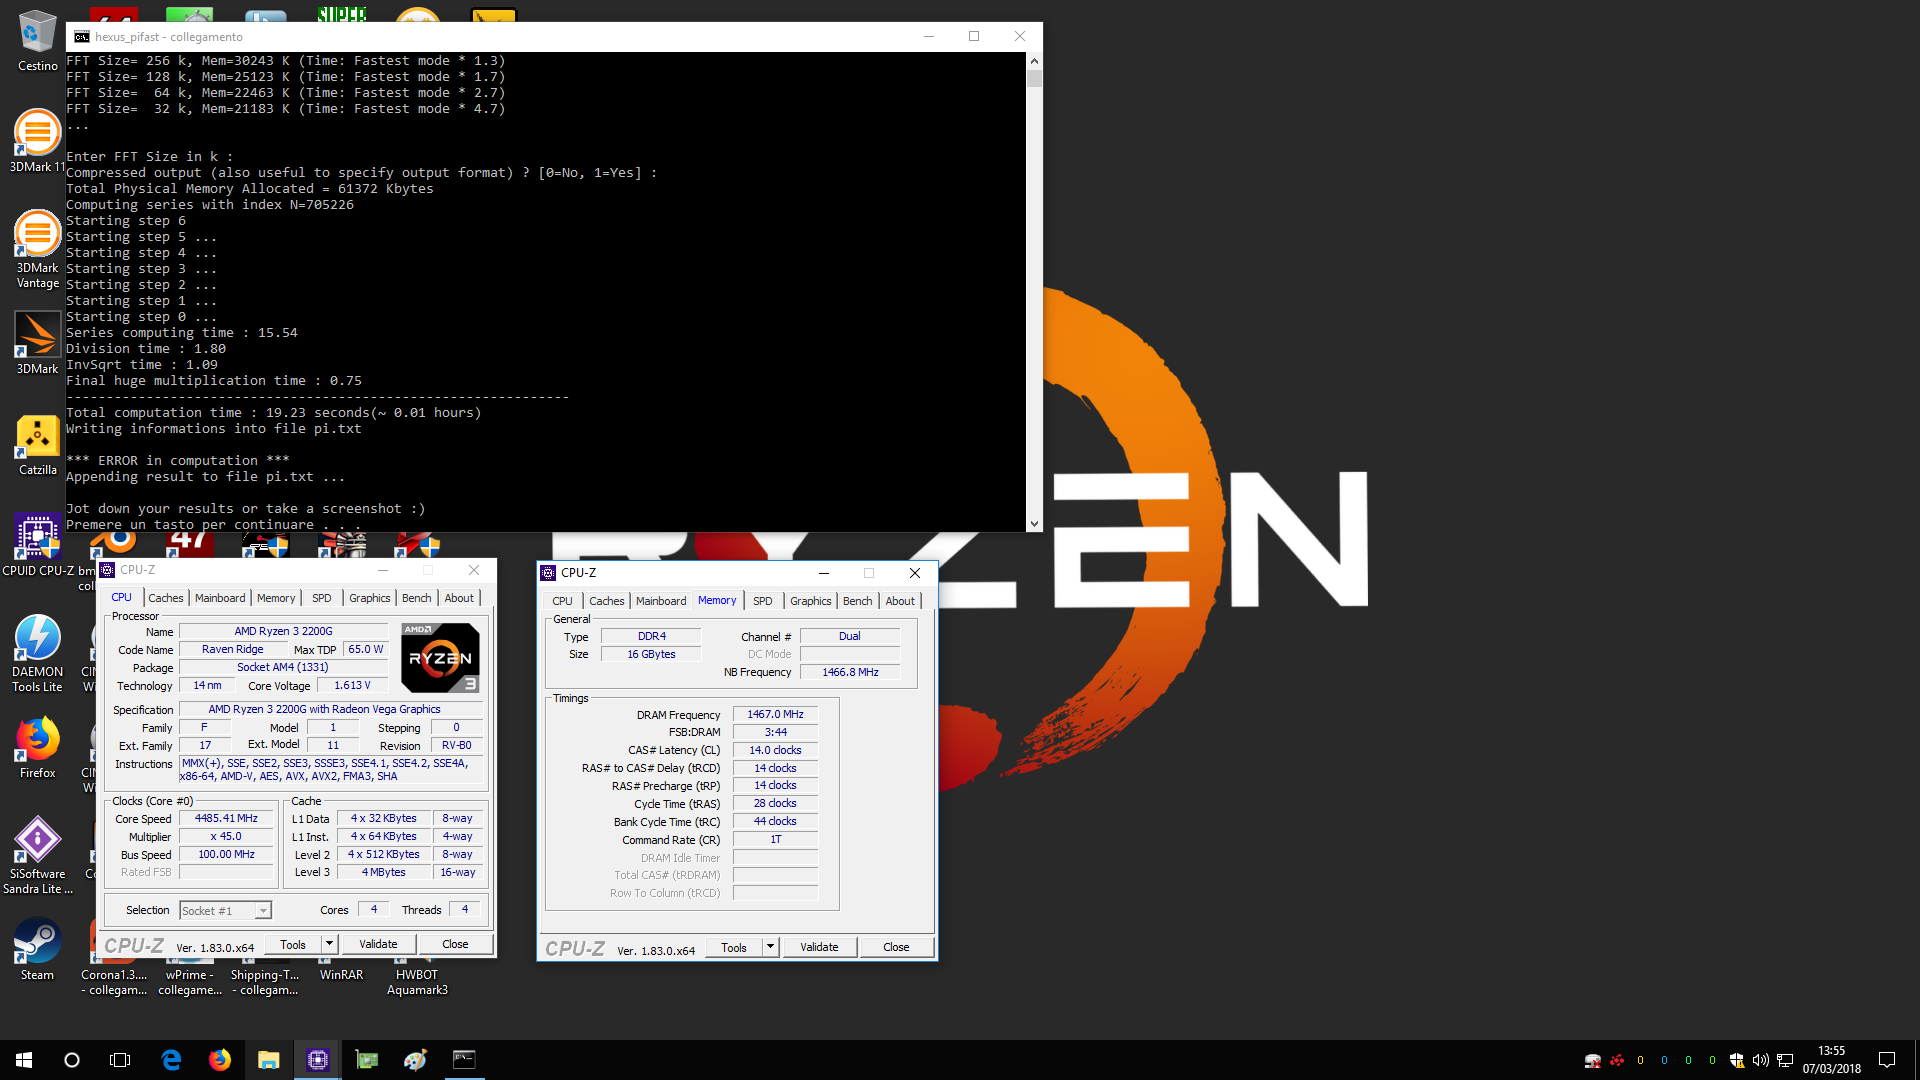Select the WinRAR desktop shortcut

click(341, 972)
